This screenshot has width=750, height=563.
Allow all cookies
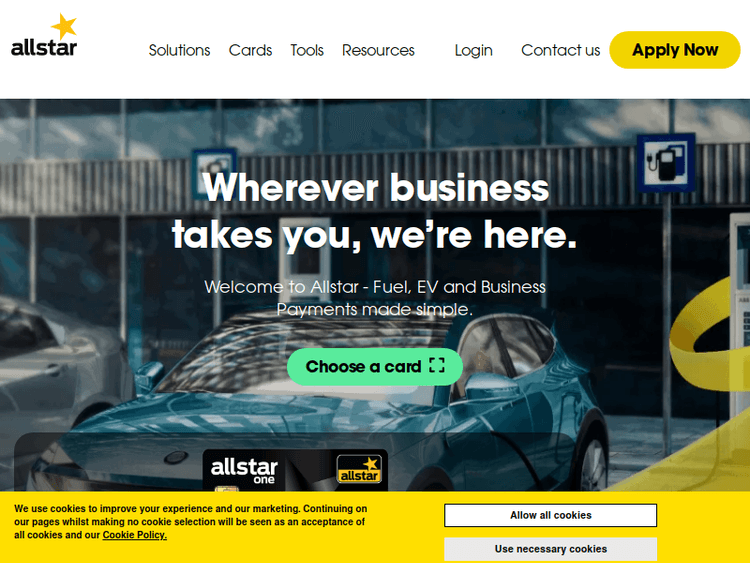[x=551, y=515]
